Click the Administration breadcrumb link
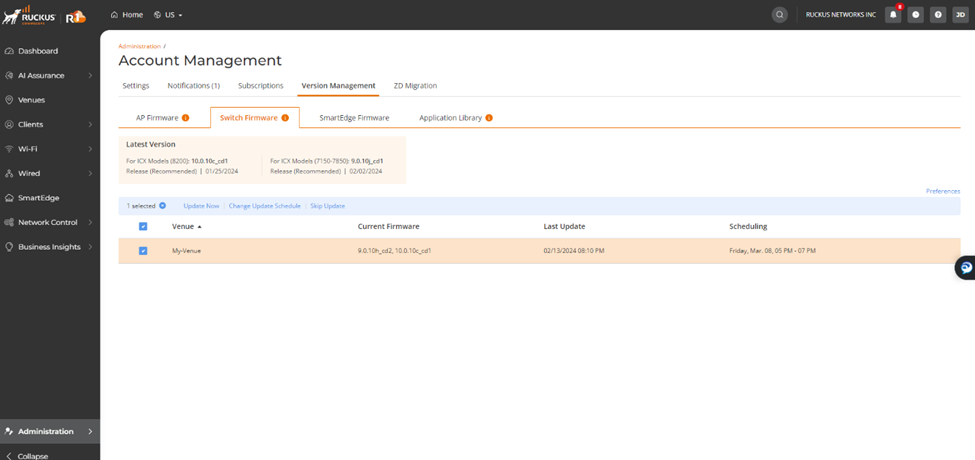The width and height of the screenshot is (975, 460). coord(139,46)
